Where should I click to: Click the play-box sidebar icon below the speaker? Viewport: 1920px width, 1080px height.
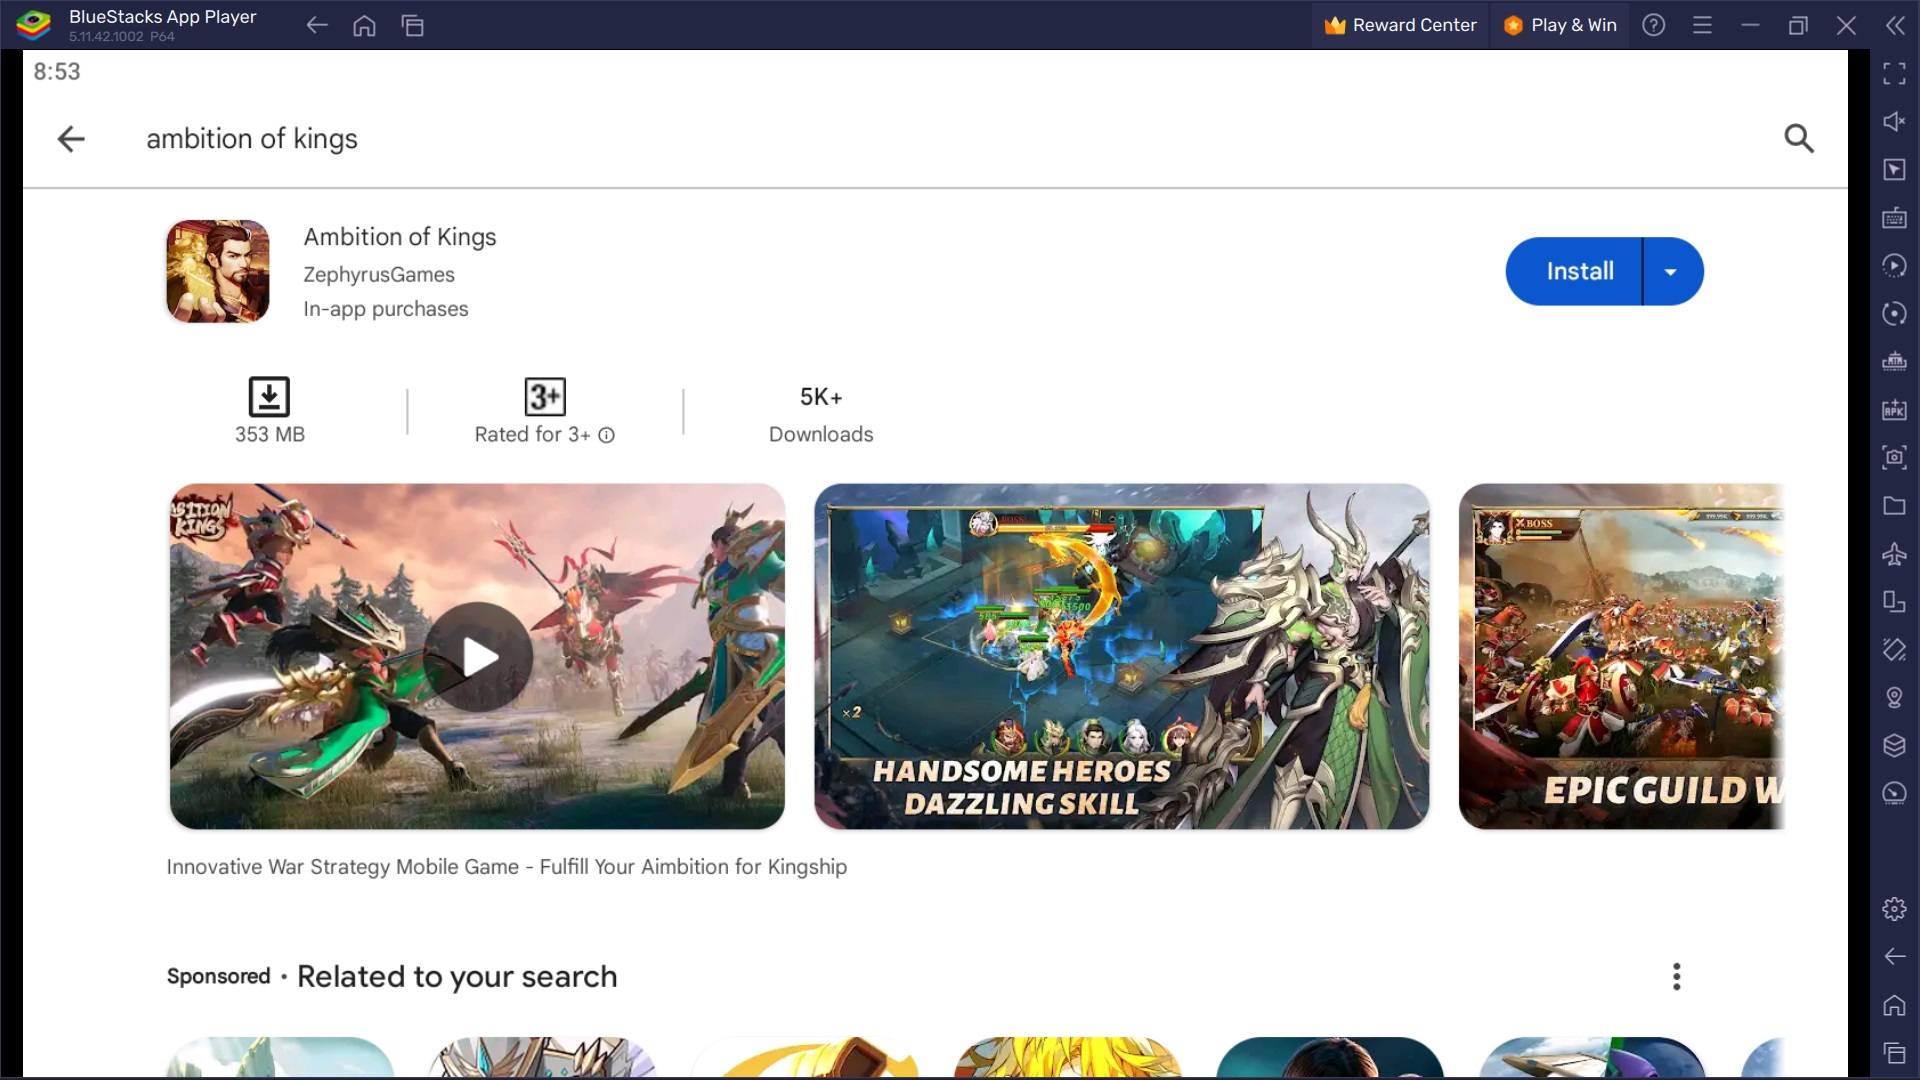pos(1894,169)
